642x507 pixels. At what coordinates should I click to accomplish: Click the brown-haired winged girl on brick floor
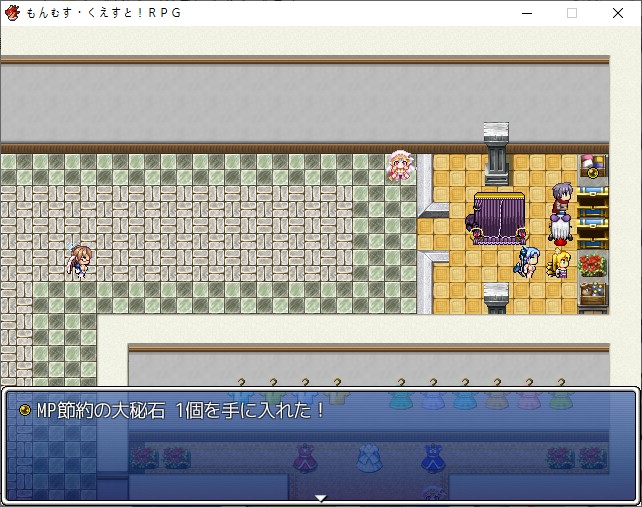tap(81, 261)
